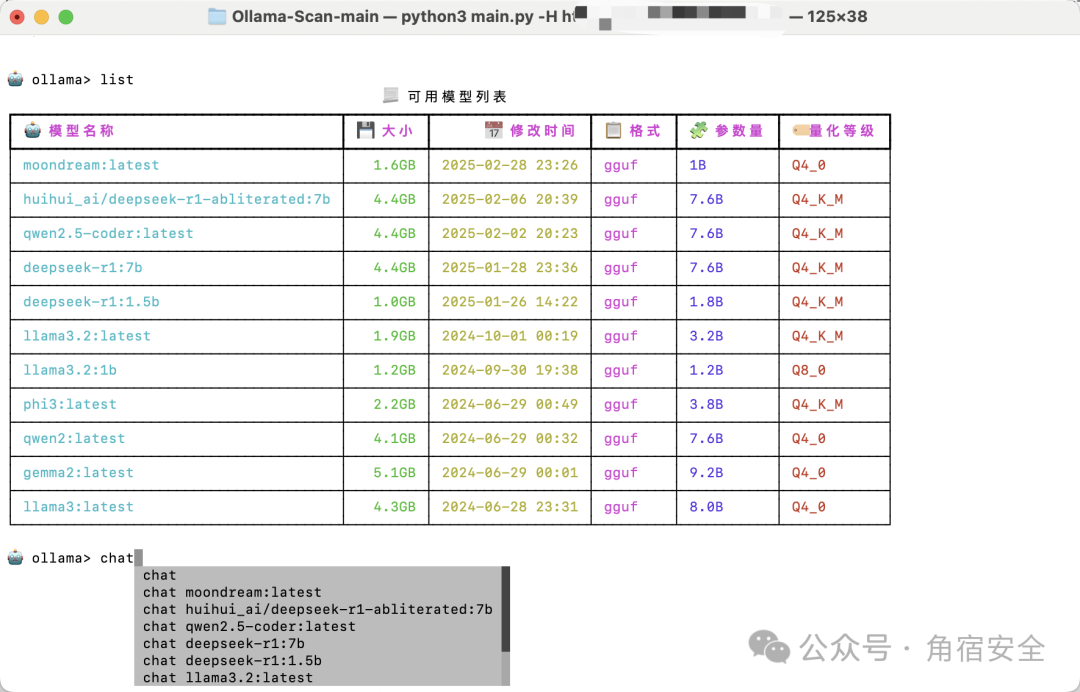Click date '2025-02-28 23:26'
Screen dimensions: 1080x692
click(x=510, y=165)
